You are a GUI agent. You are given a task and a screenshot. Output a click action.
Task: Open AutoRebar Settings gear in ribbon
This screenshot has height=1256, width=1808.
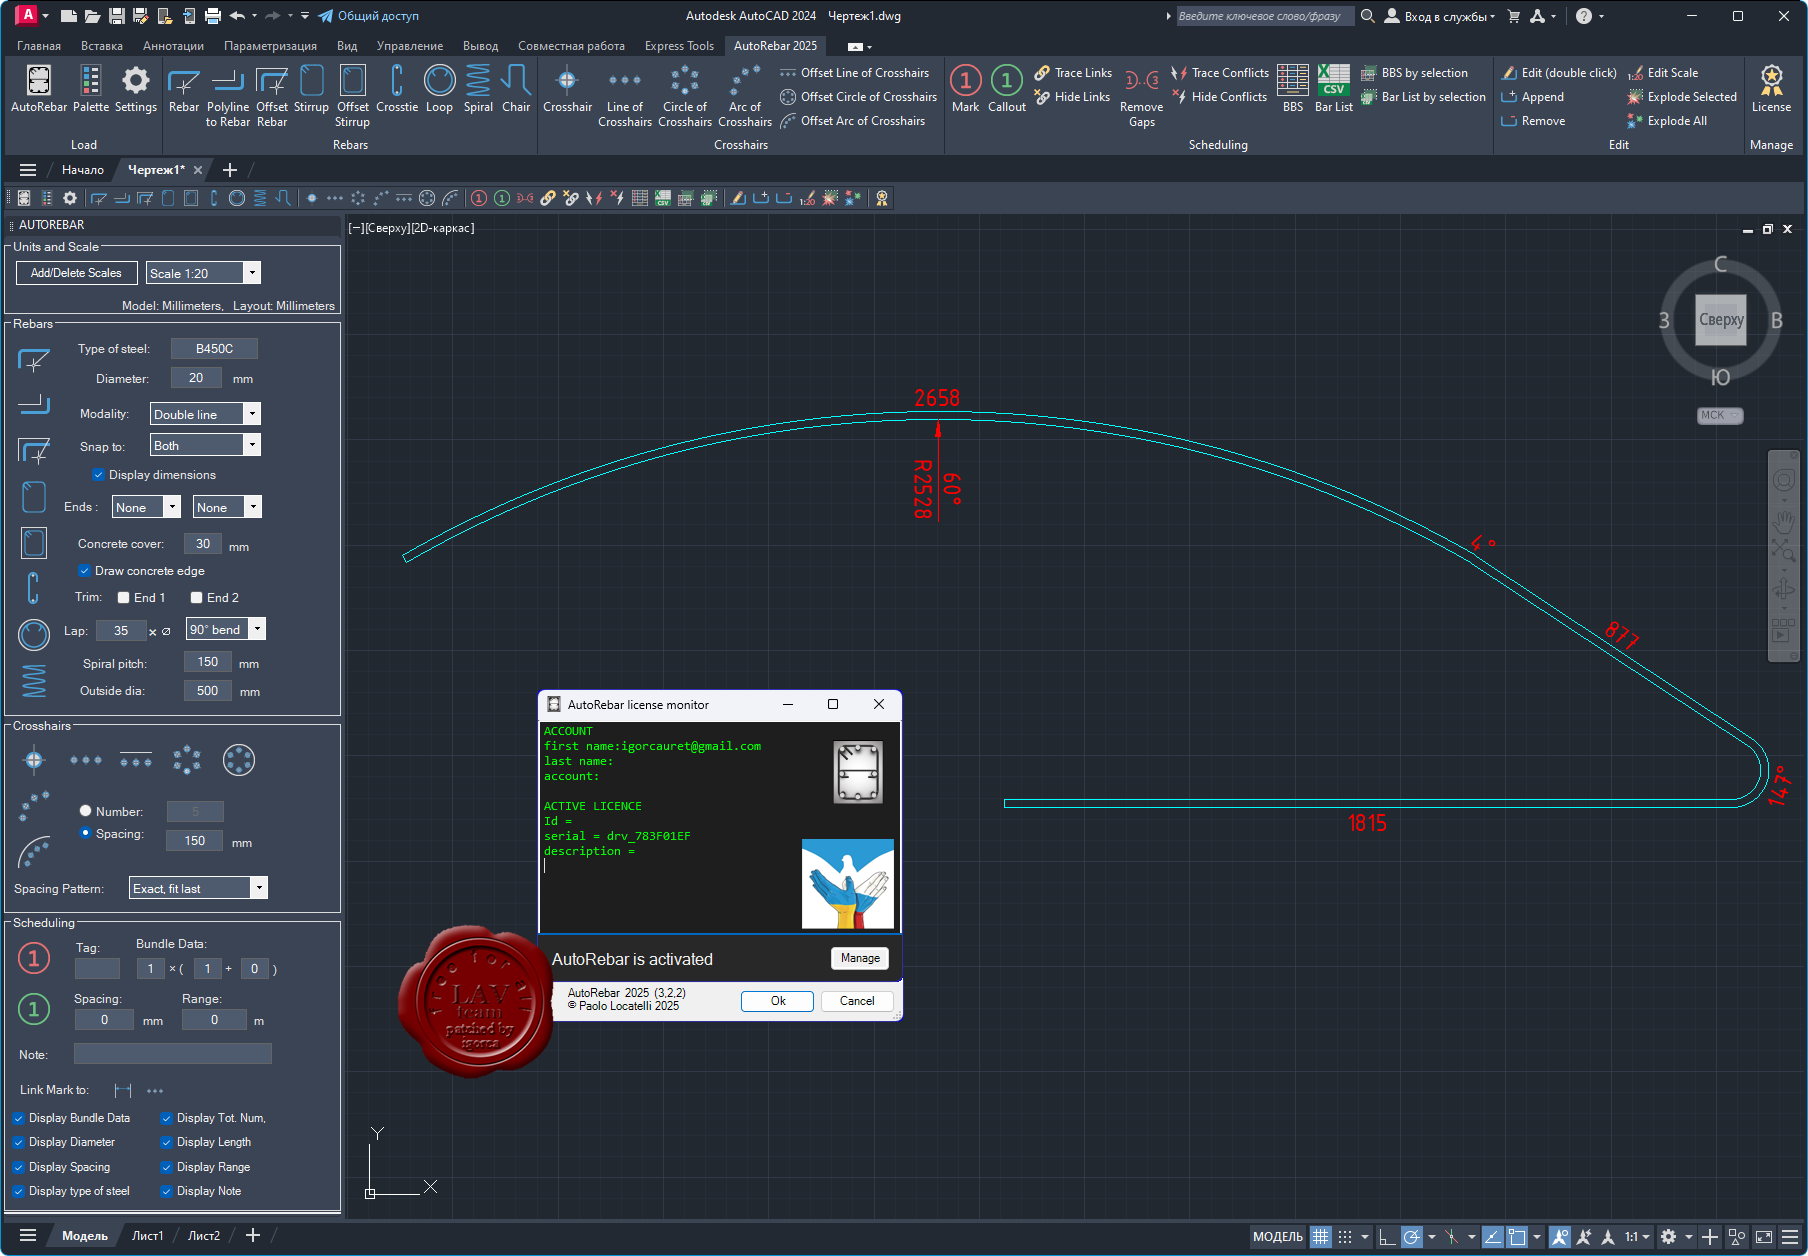tap(136, 88)
